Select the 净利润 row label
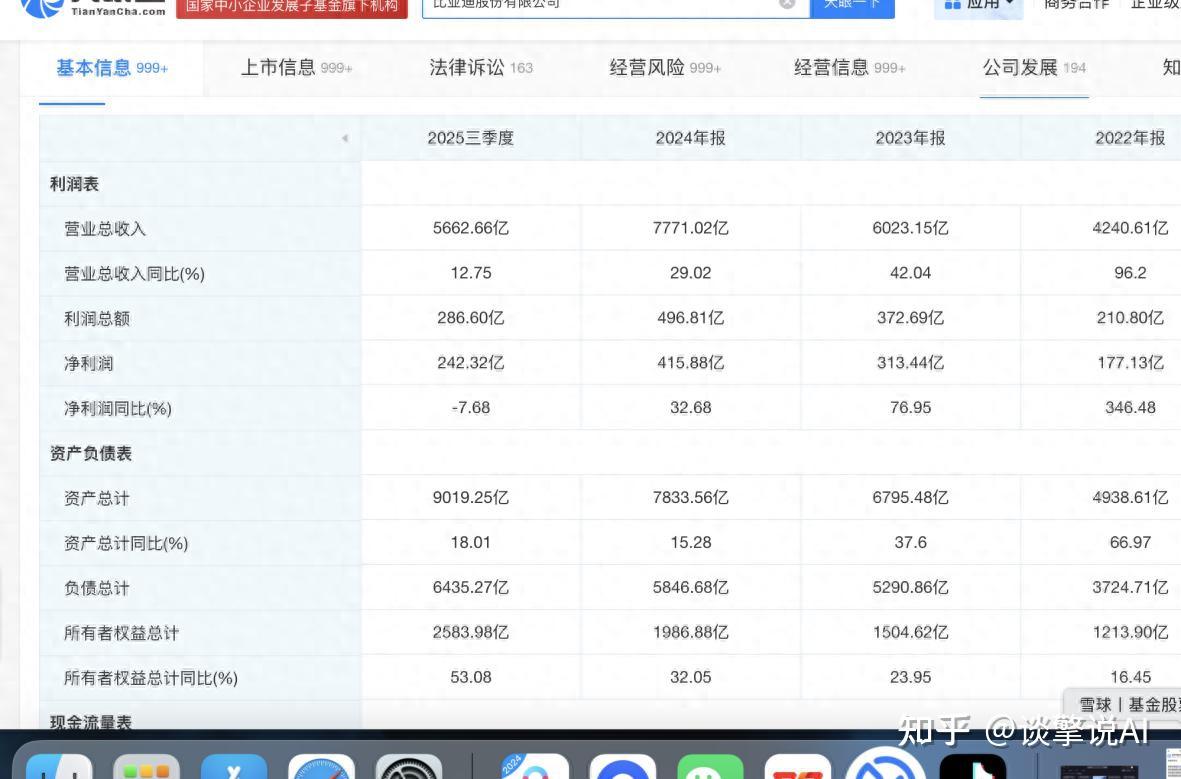This screenshot has height=779, width=1181. pos(88,364)
